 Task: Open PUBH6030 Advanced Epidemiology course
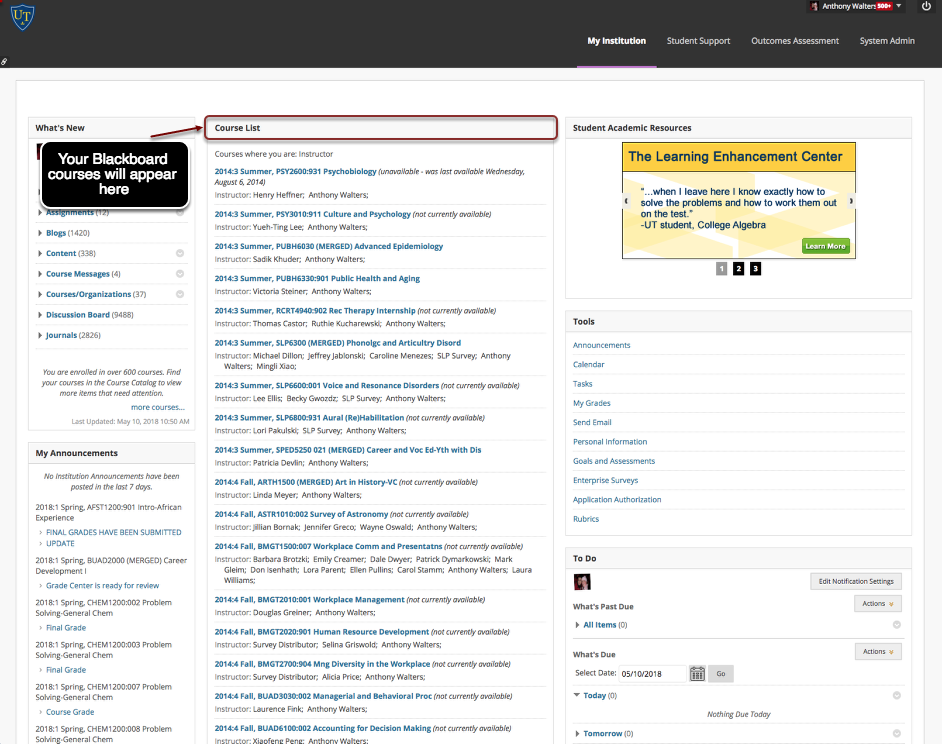click(329, 246)
